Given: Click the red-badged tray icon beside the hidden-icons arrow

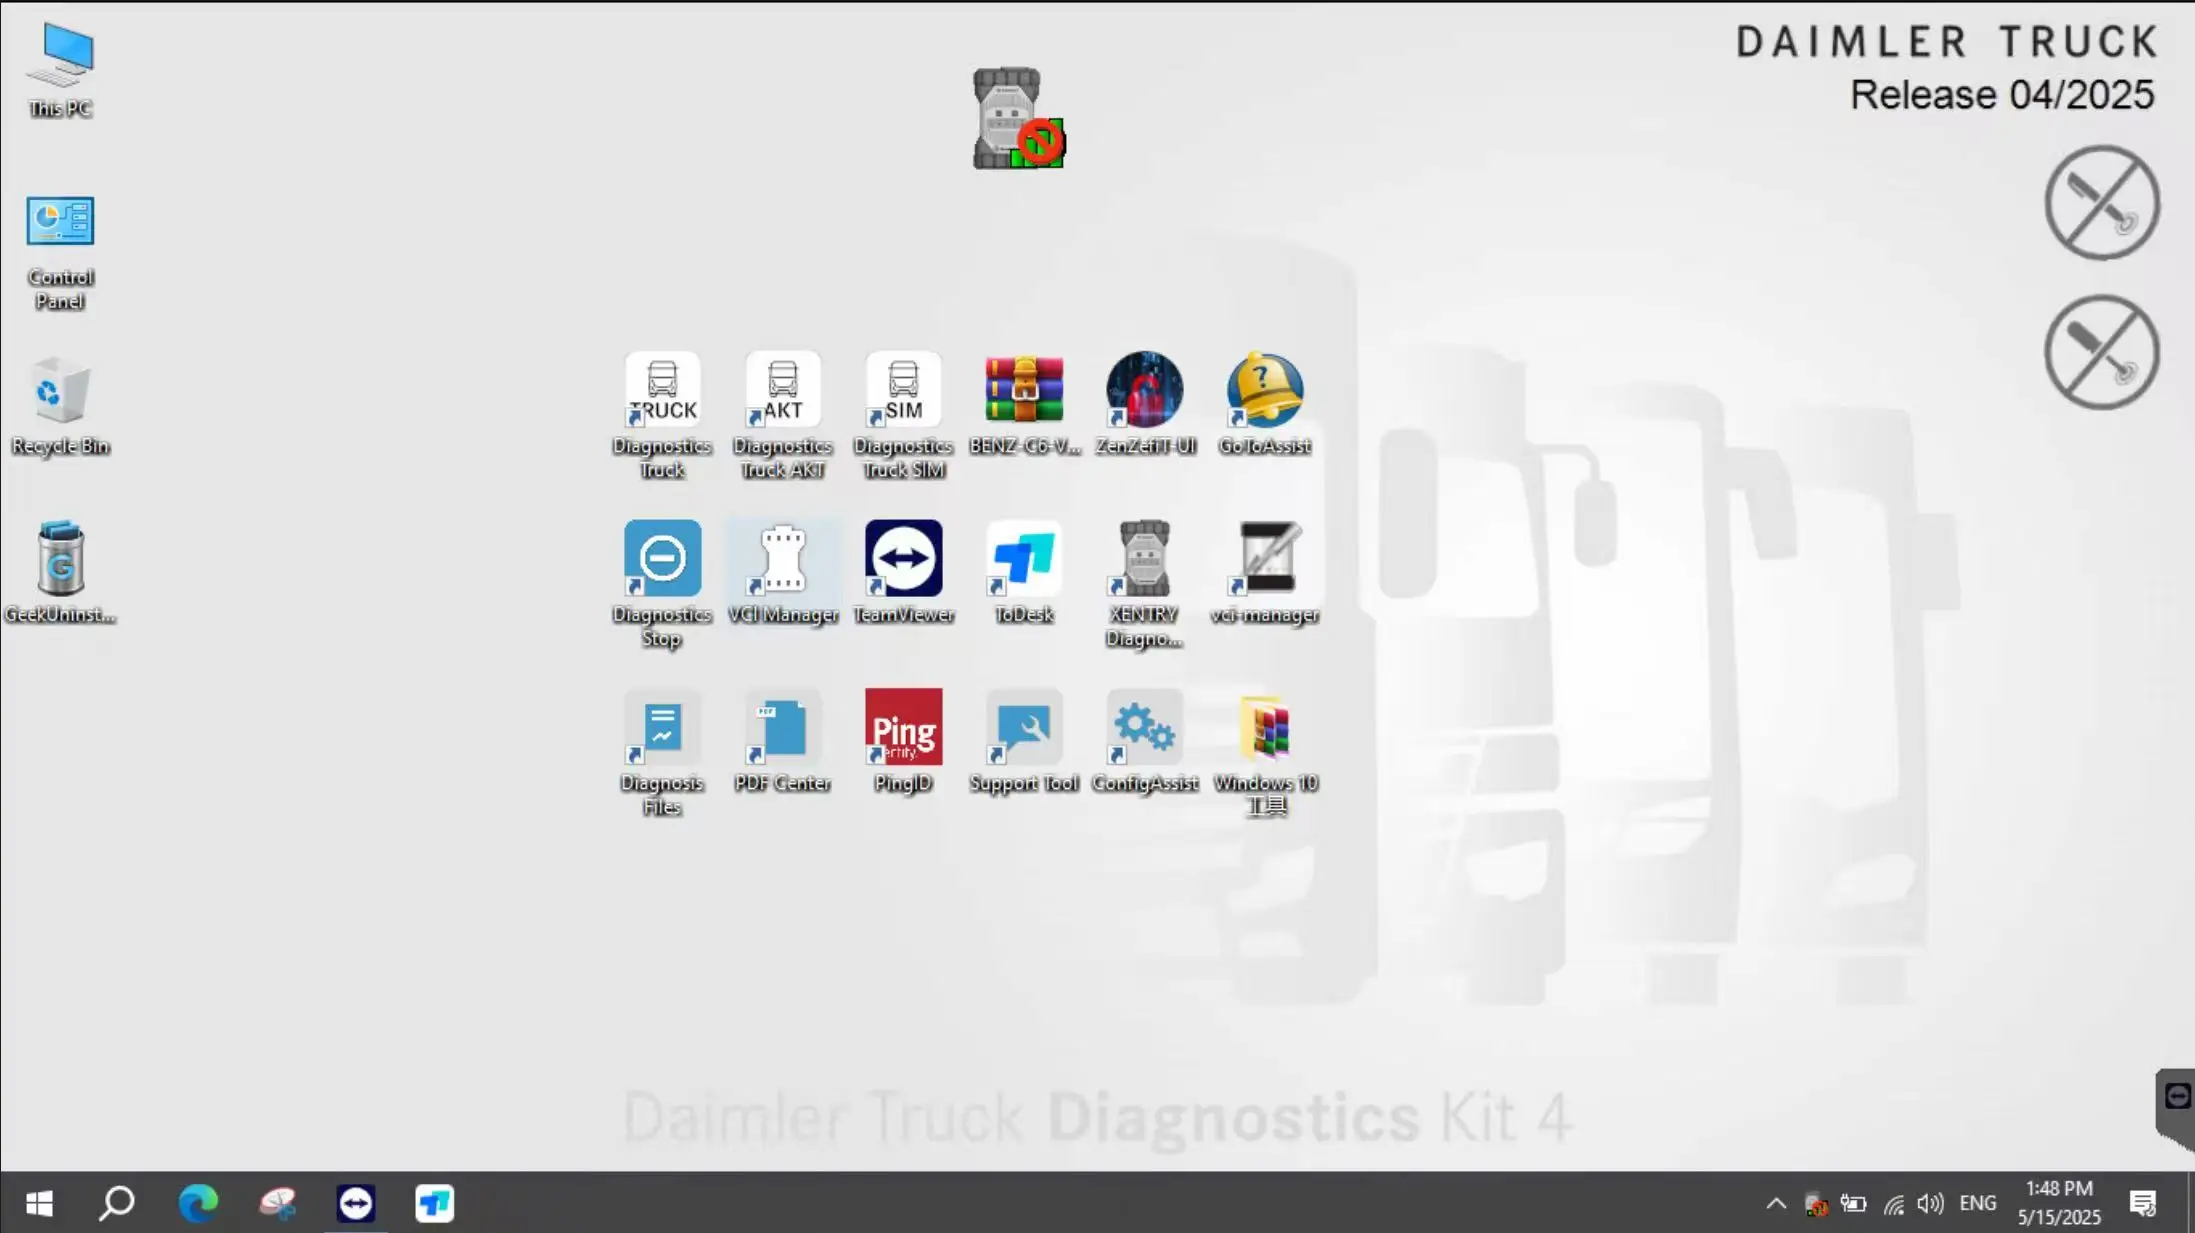Looking at the screenshot, I should (x=1816, y=1204).
